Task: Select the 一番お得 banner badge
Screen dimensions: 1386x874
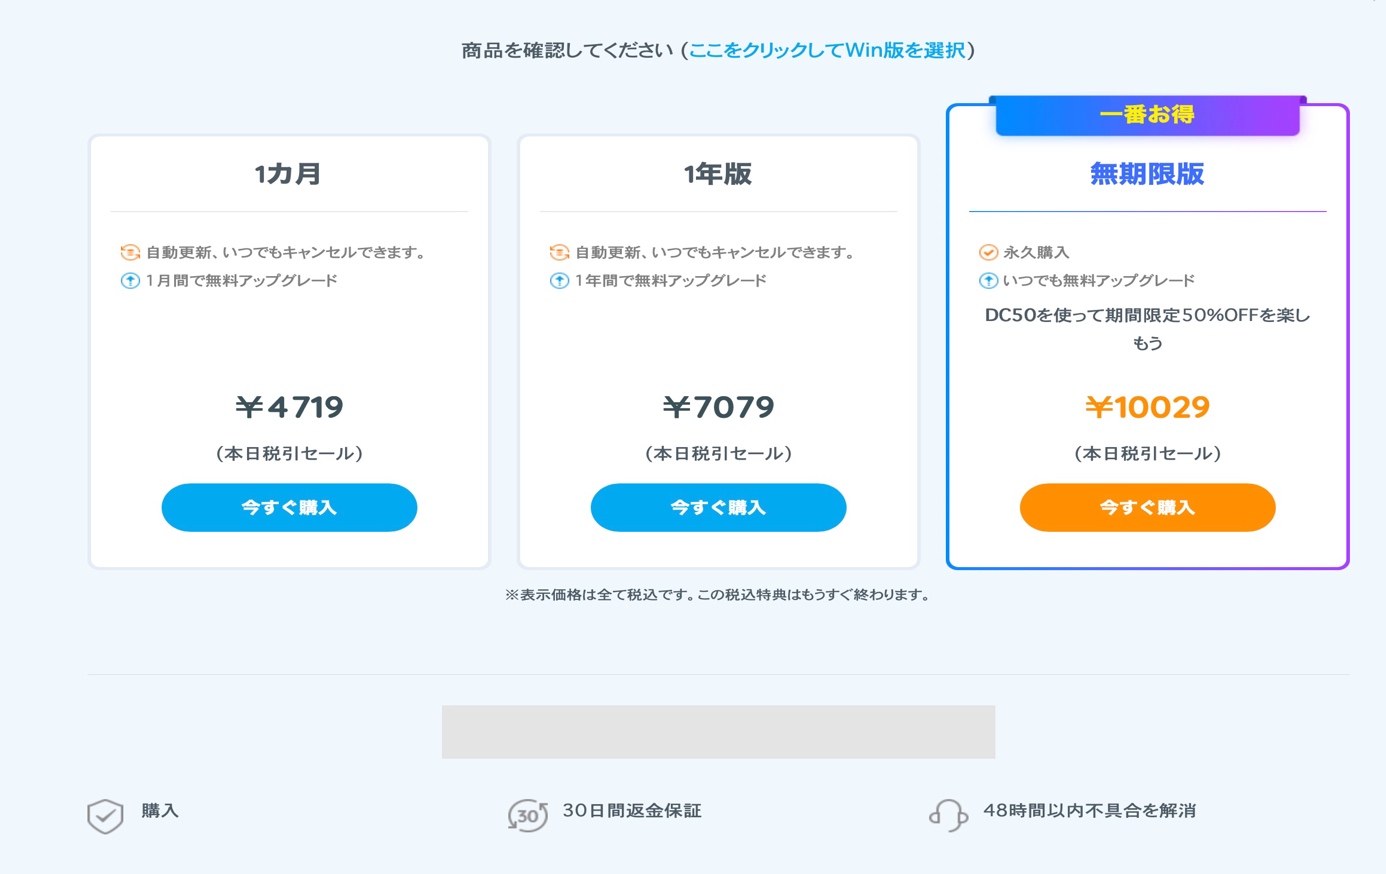Action: tap(1147, 115)
